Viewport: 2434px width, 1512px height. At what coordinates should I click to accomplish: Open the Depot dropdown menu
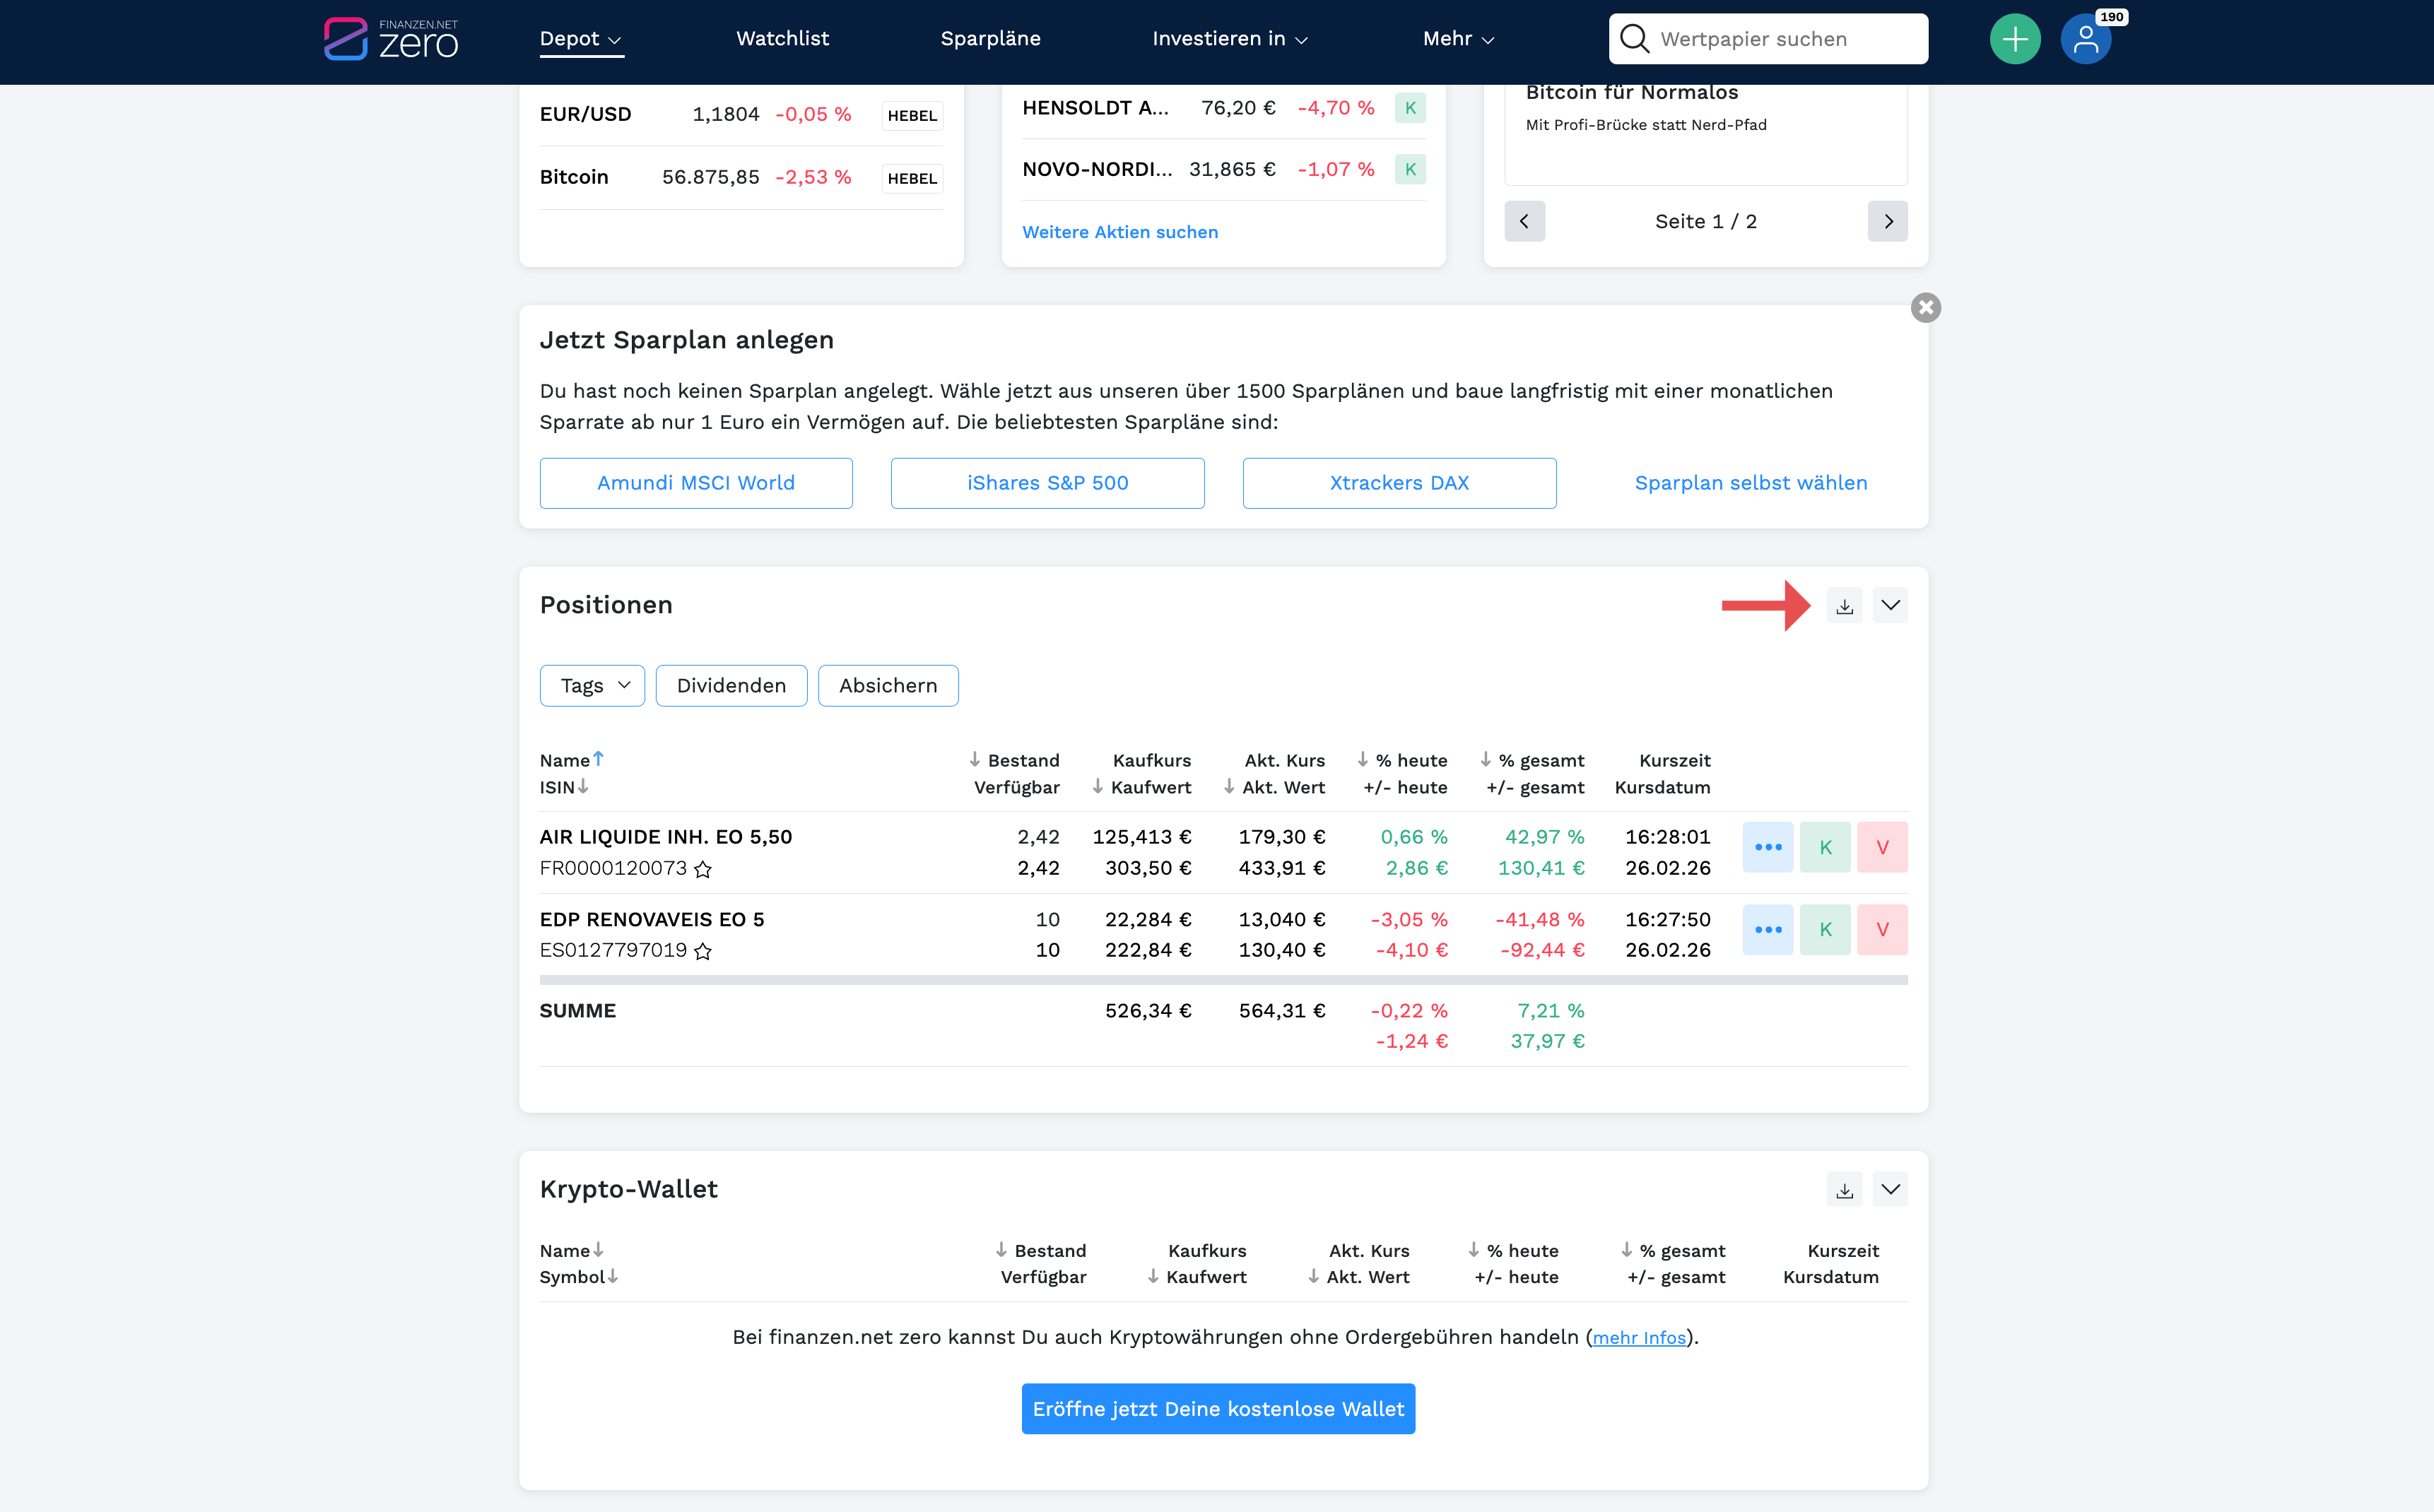[581, 39]
